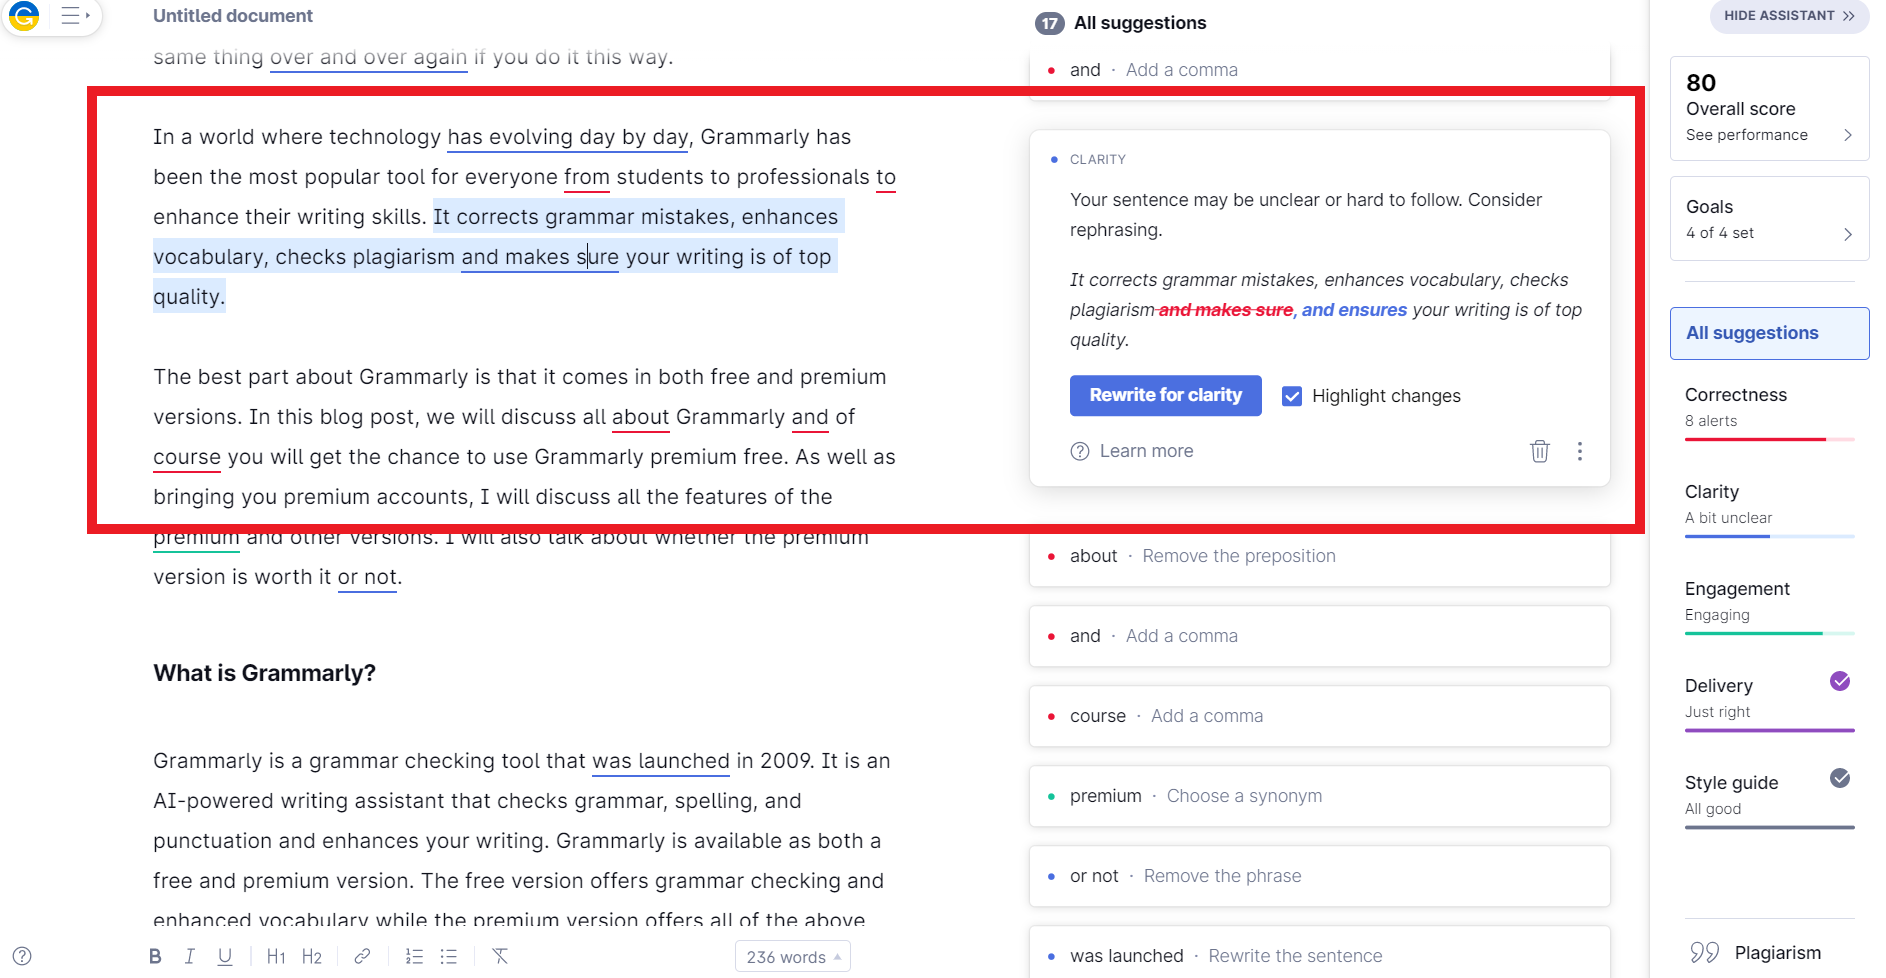Switch to the All suggestions view
This screenshot has width=1886, height=978.
click(1768, 333)
